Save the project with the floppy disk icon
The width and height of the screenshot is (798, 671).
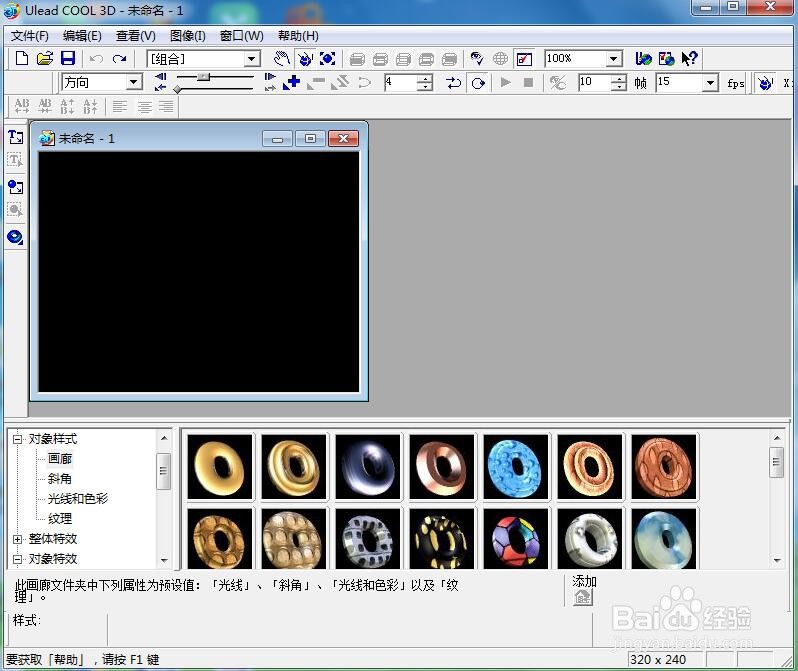point(68,59)
